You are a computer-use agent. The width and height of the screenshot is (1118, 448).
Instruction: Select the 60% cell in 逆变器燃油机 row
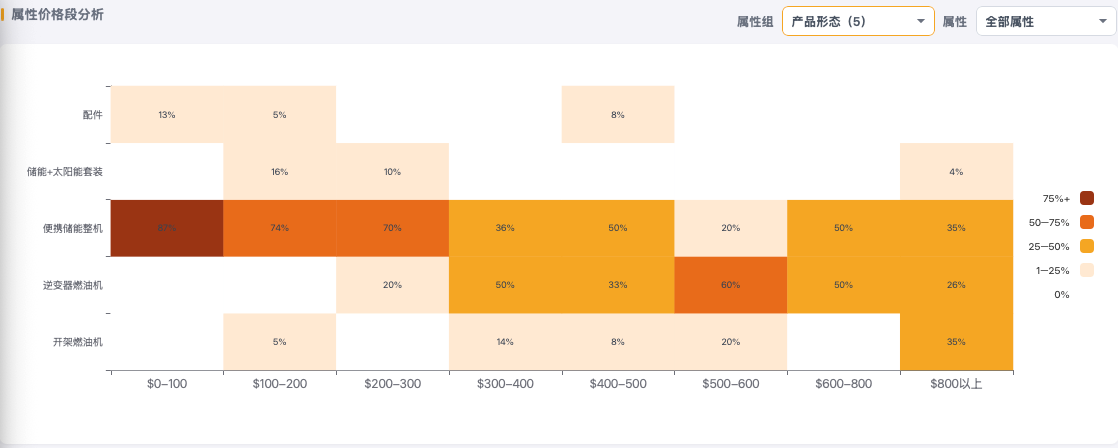pos(731,285)
